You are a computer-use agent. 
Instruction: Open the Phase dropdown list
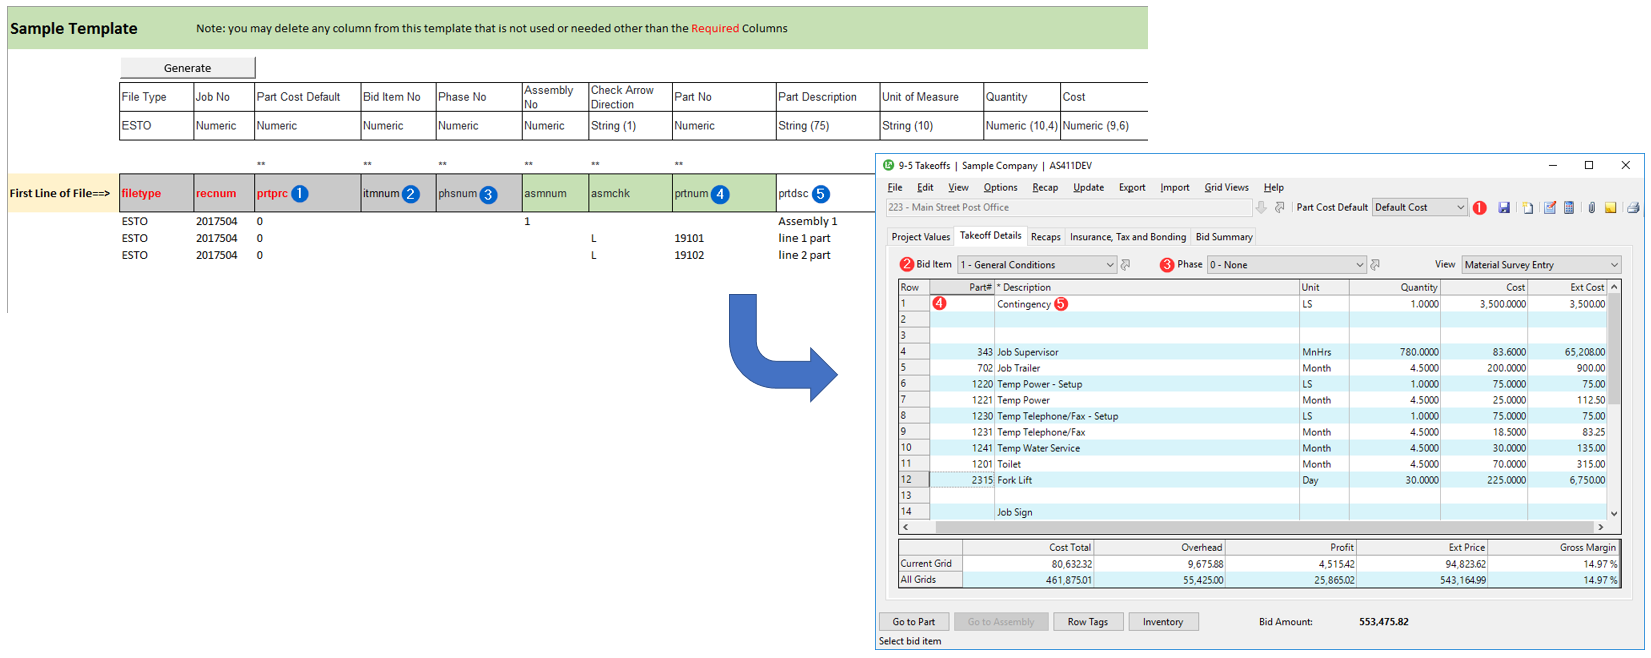[x=1359, y=265]
